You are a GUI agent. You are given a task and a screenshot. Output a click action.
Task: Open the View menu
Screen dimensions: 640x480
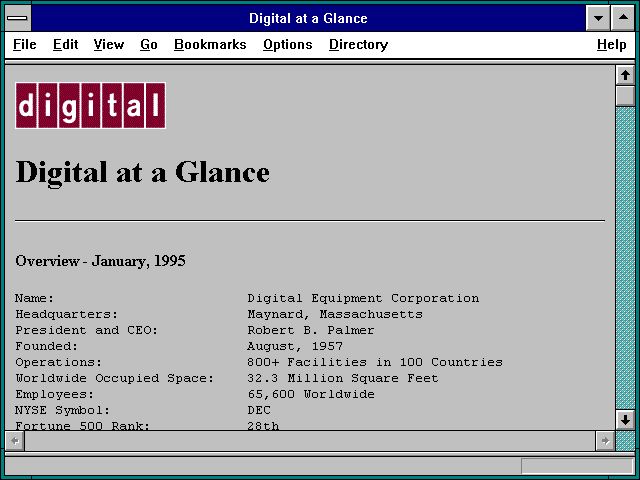[109, 44]
